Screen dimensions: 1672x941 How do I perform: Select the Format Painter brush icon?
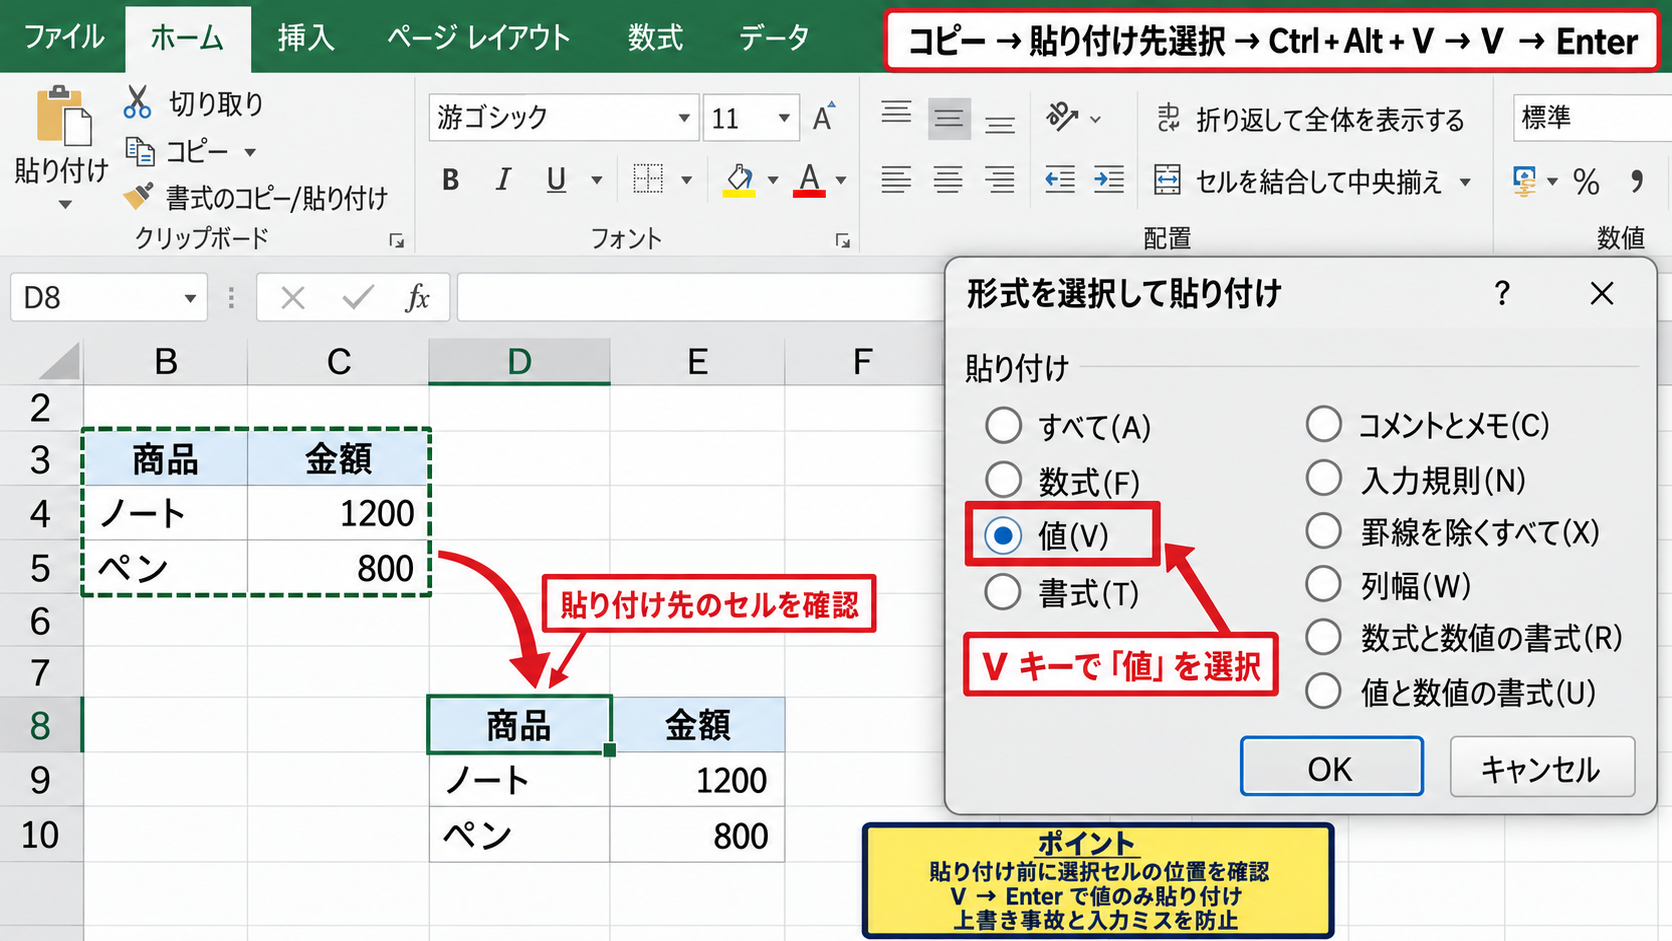click(x=138, y=196)
